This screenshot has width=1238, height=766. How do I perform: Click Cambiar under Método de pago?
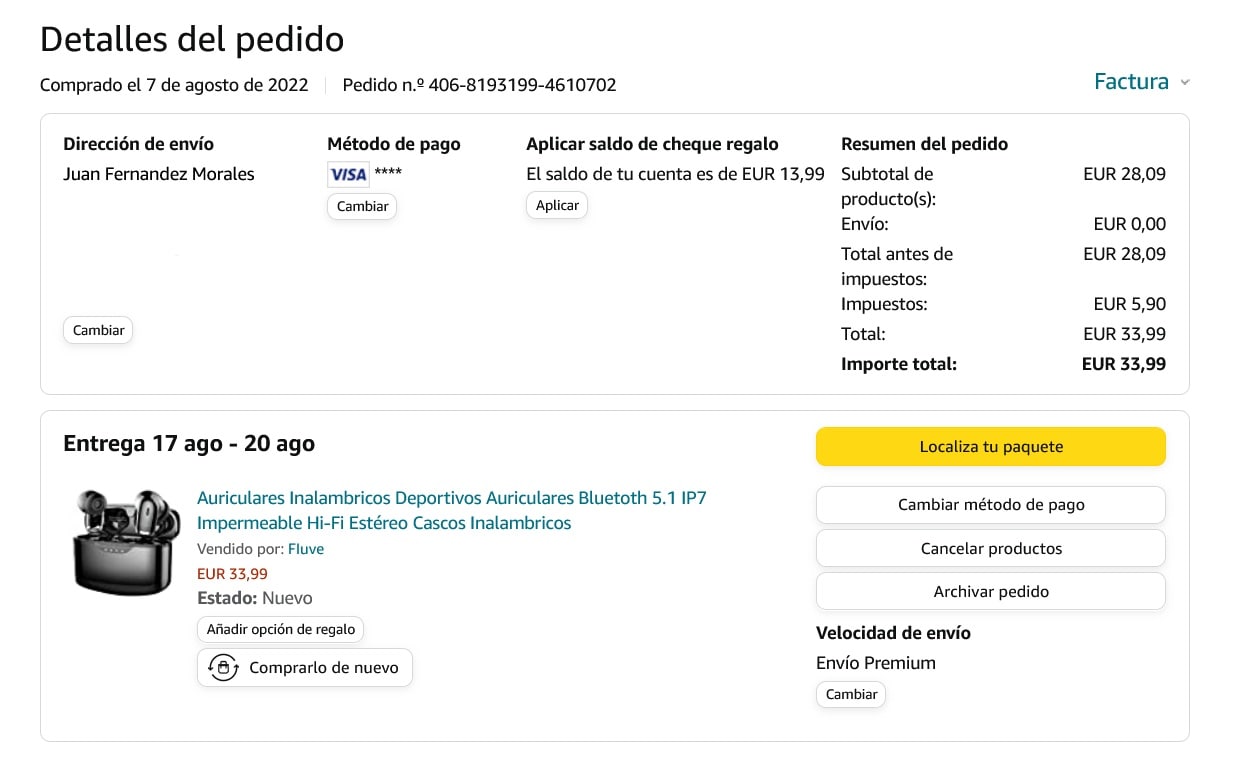click(362, 206)
